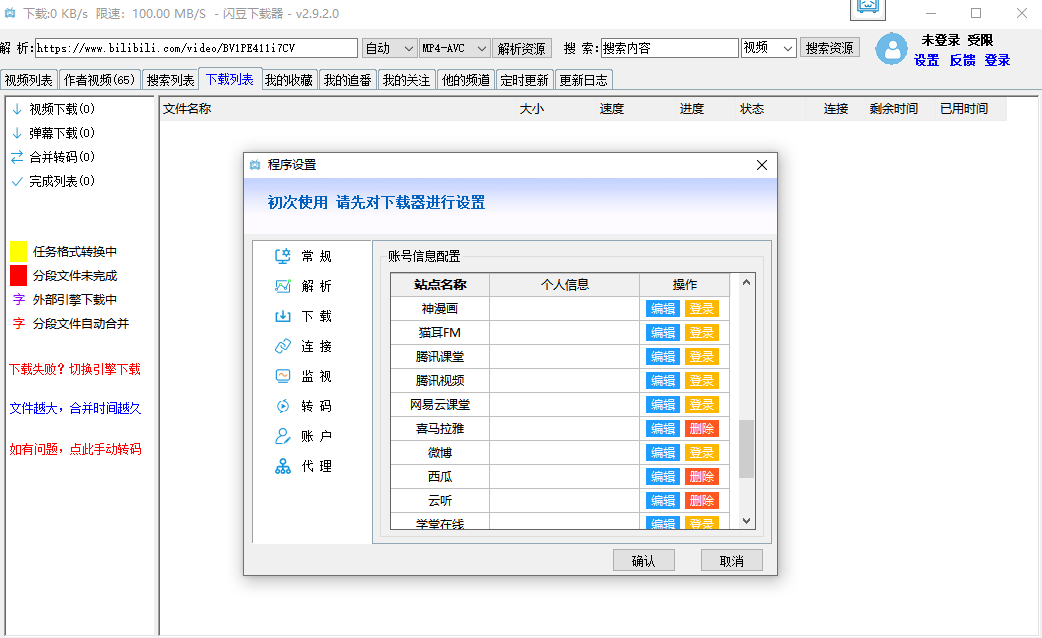Cancel settings with 取消 button
Screen dimensions: 1042x638
[732, 561]
